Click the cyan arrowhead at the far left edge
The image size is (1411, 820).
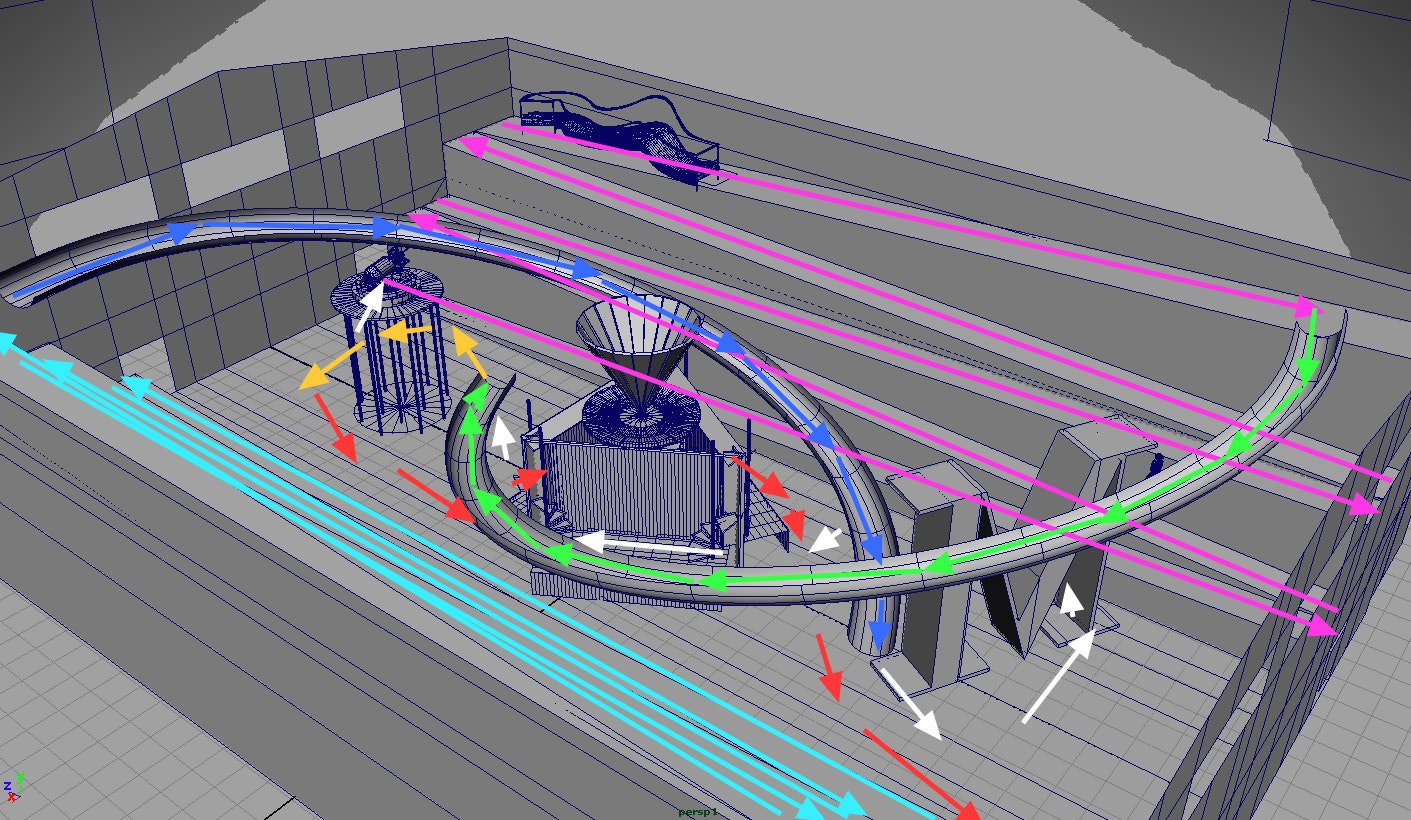tap(5, 343)
